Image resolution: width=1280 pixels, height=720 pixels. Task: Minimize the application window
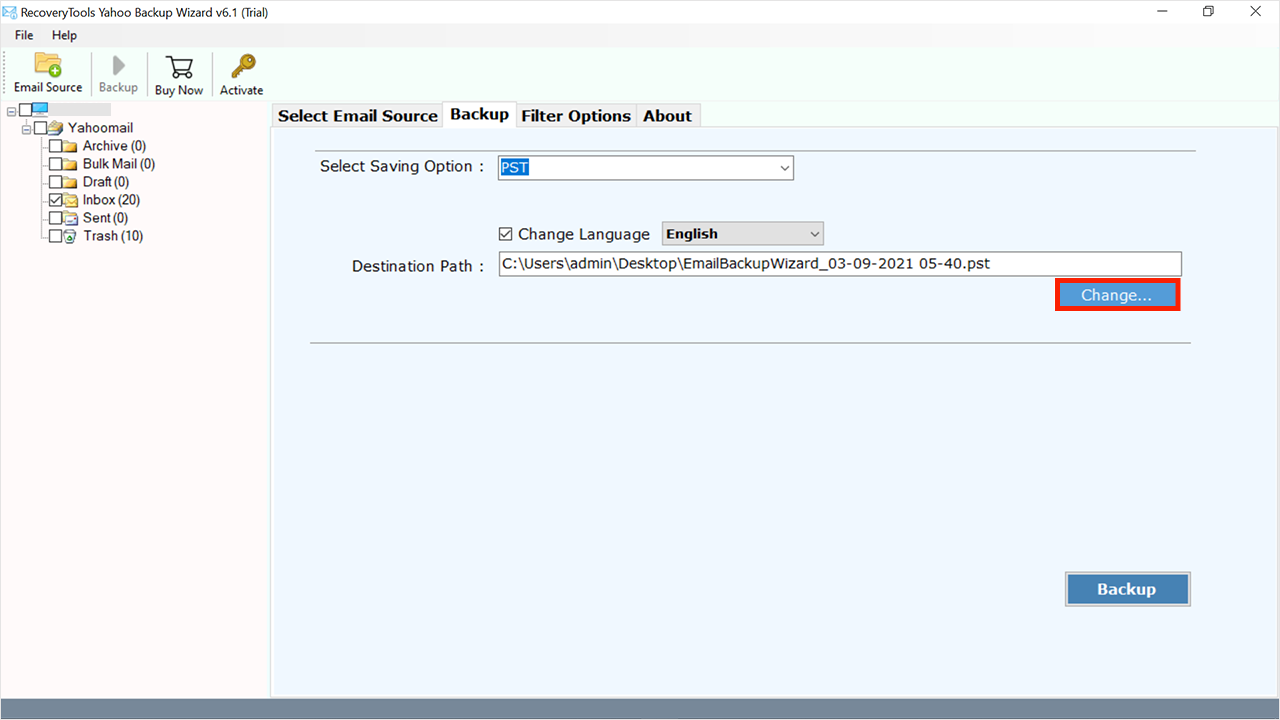tap(1162, 12)
